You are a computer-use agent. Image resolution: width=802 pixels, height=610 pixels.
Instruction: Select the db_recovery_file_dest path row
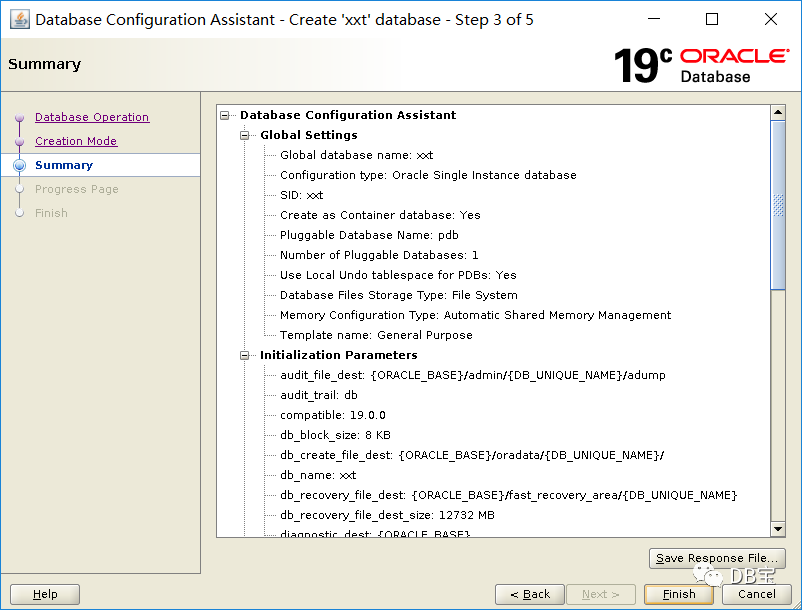pyautogui.click(x=508, y=495)
